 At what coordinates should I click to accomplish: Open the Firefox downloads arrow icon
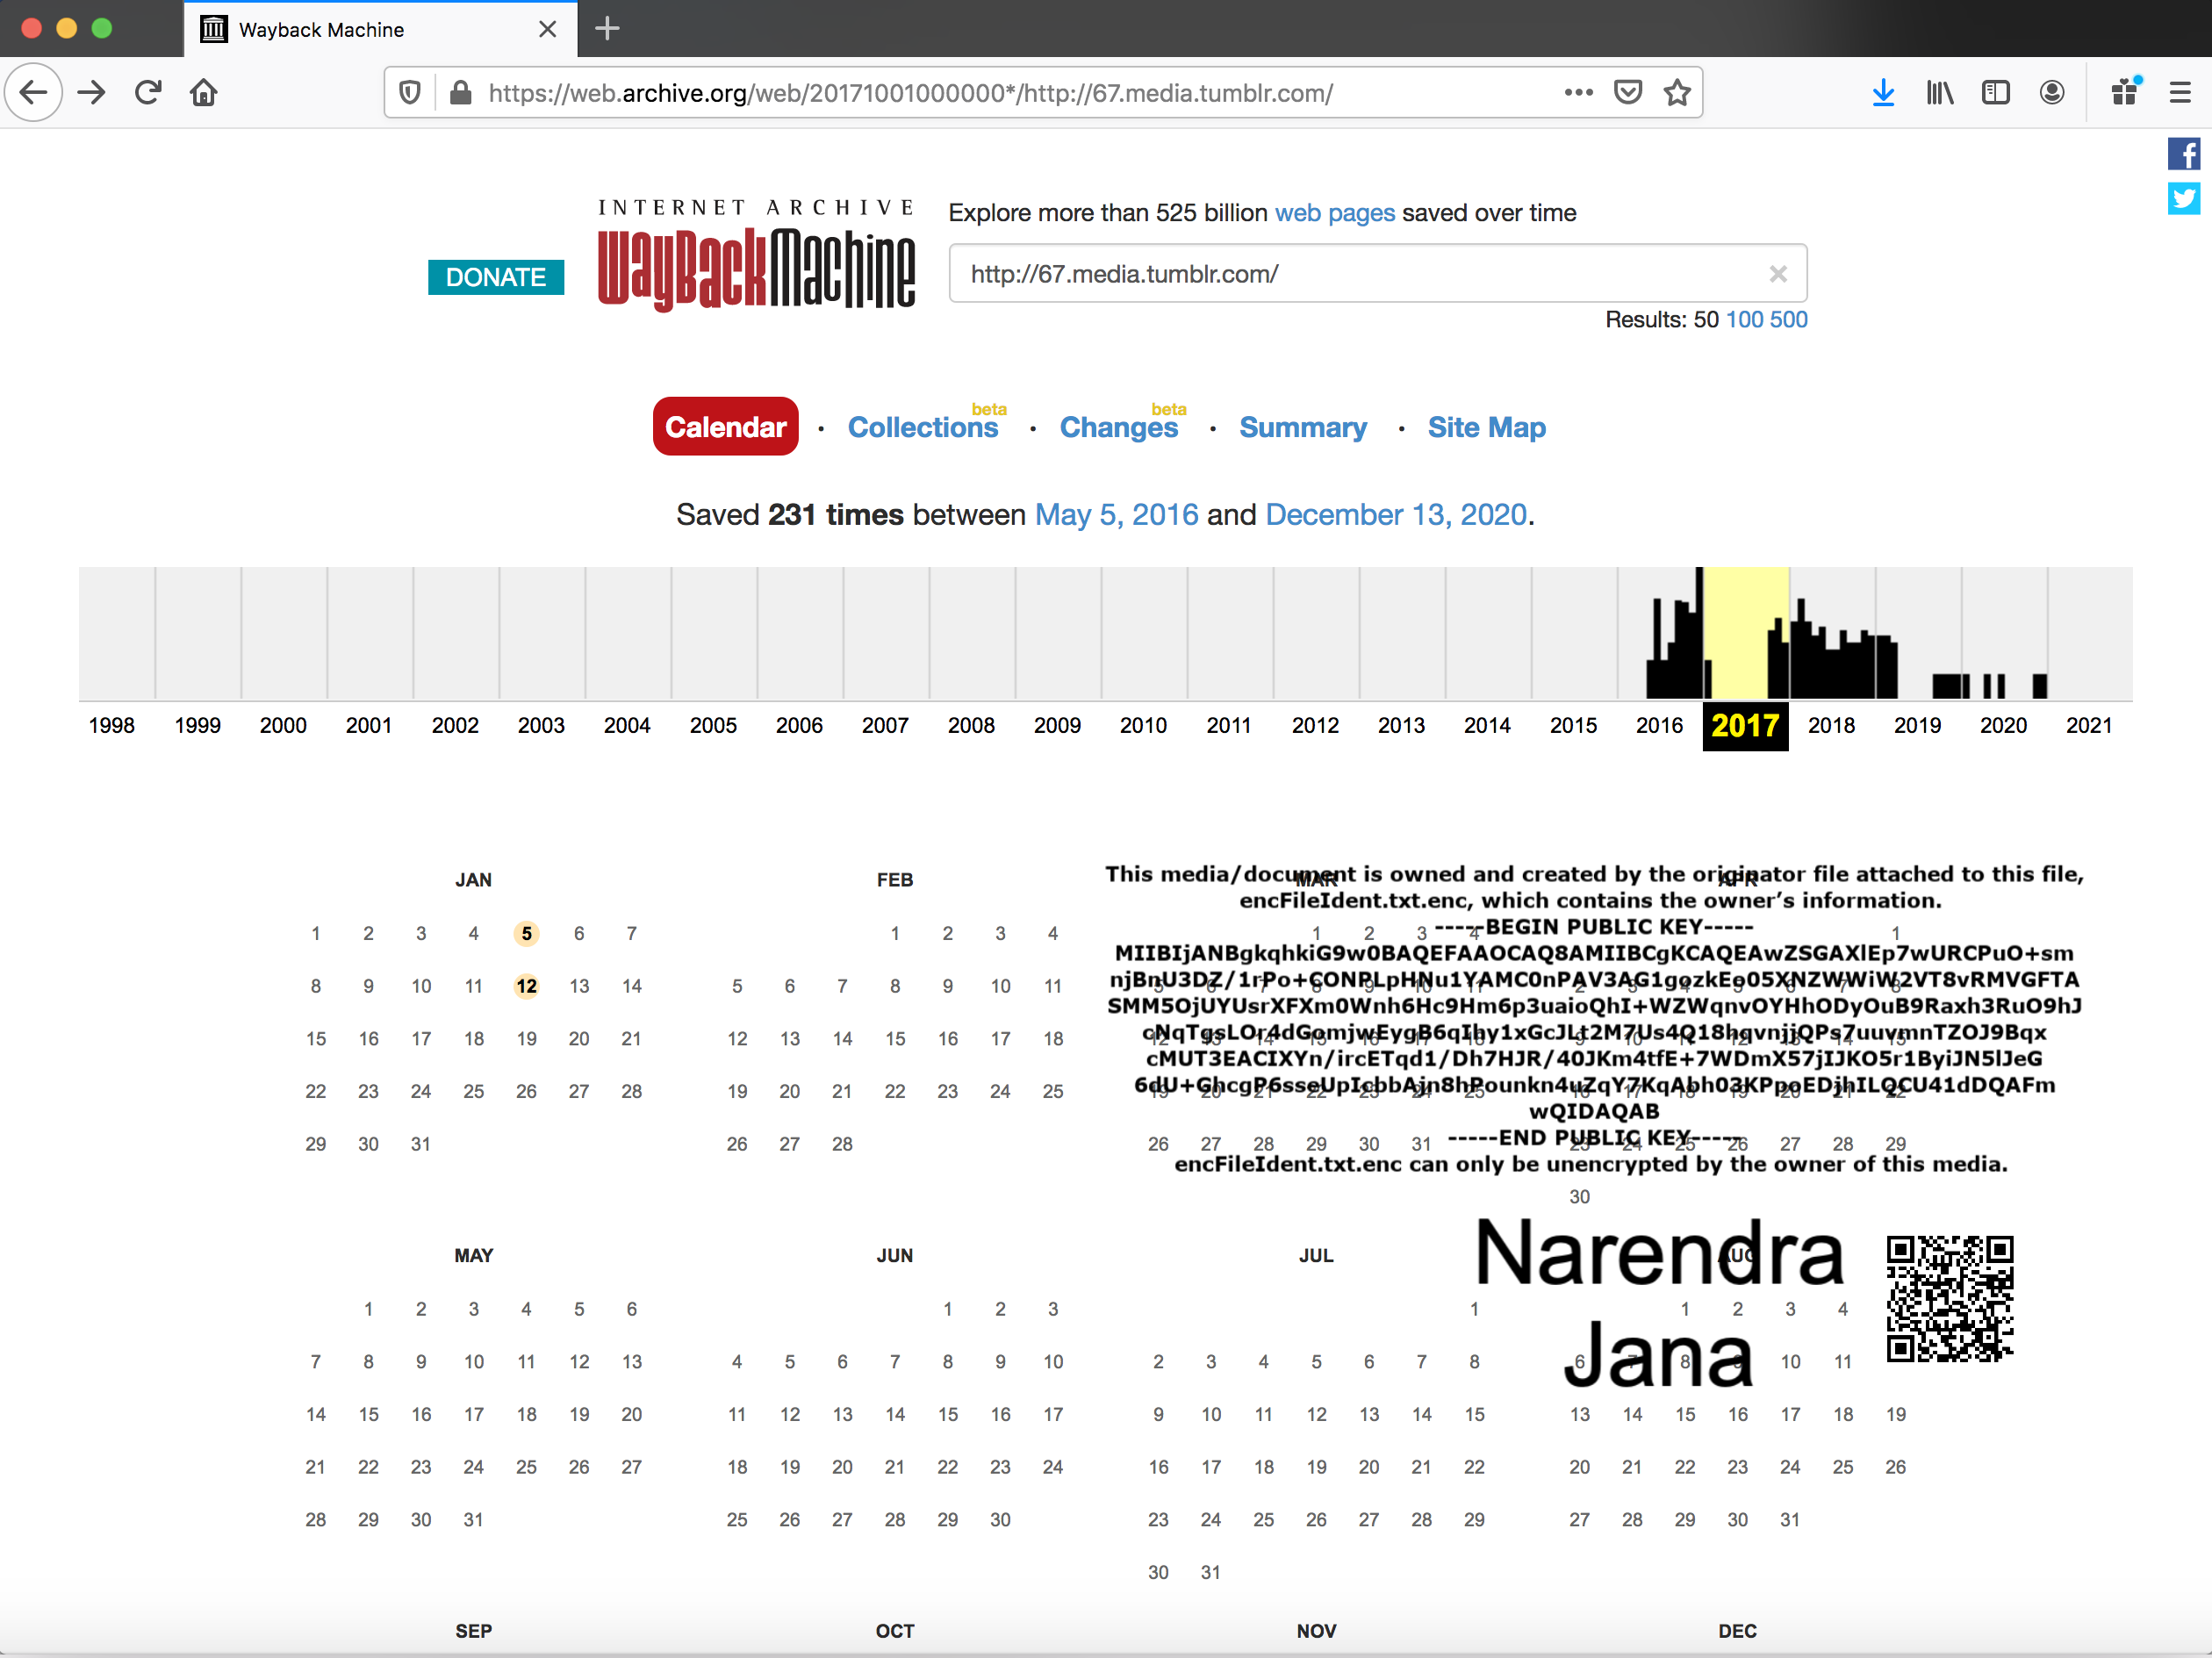point(1883,93)
